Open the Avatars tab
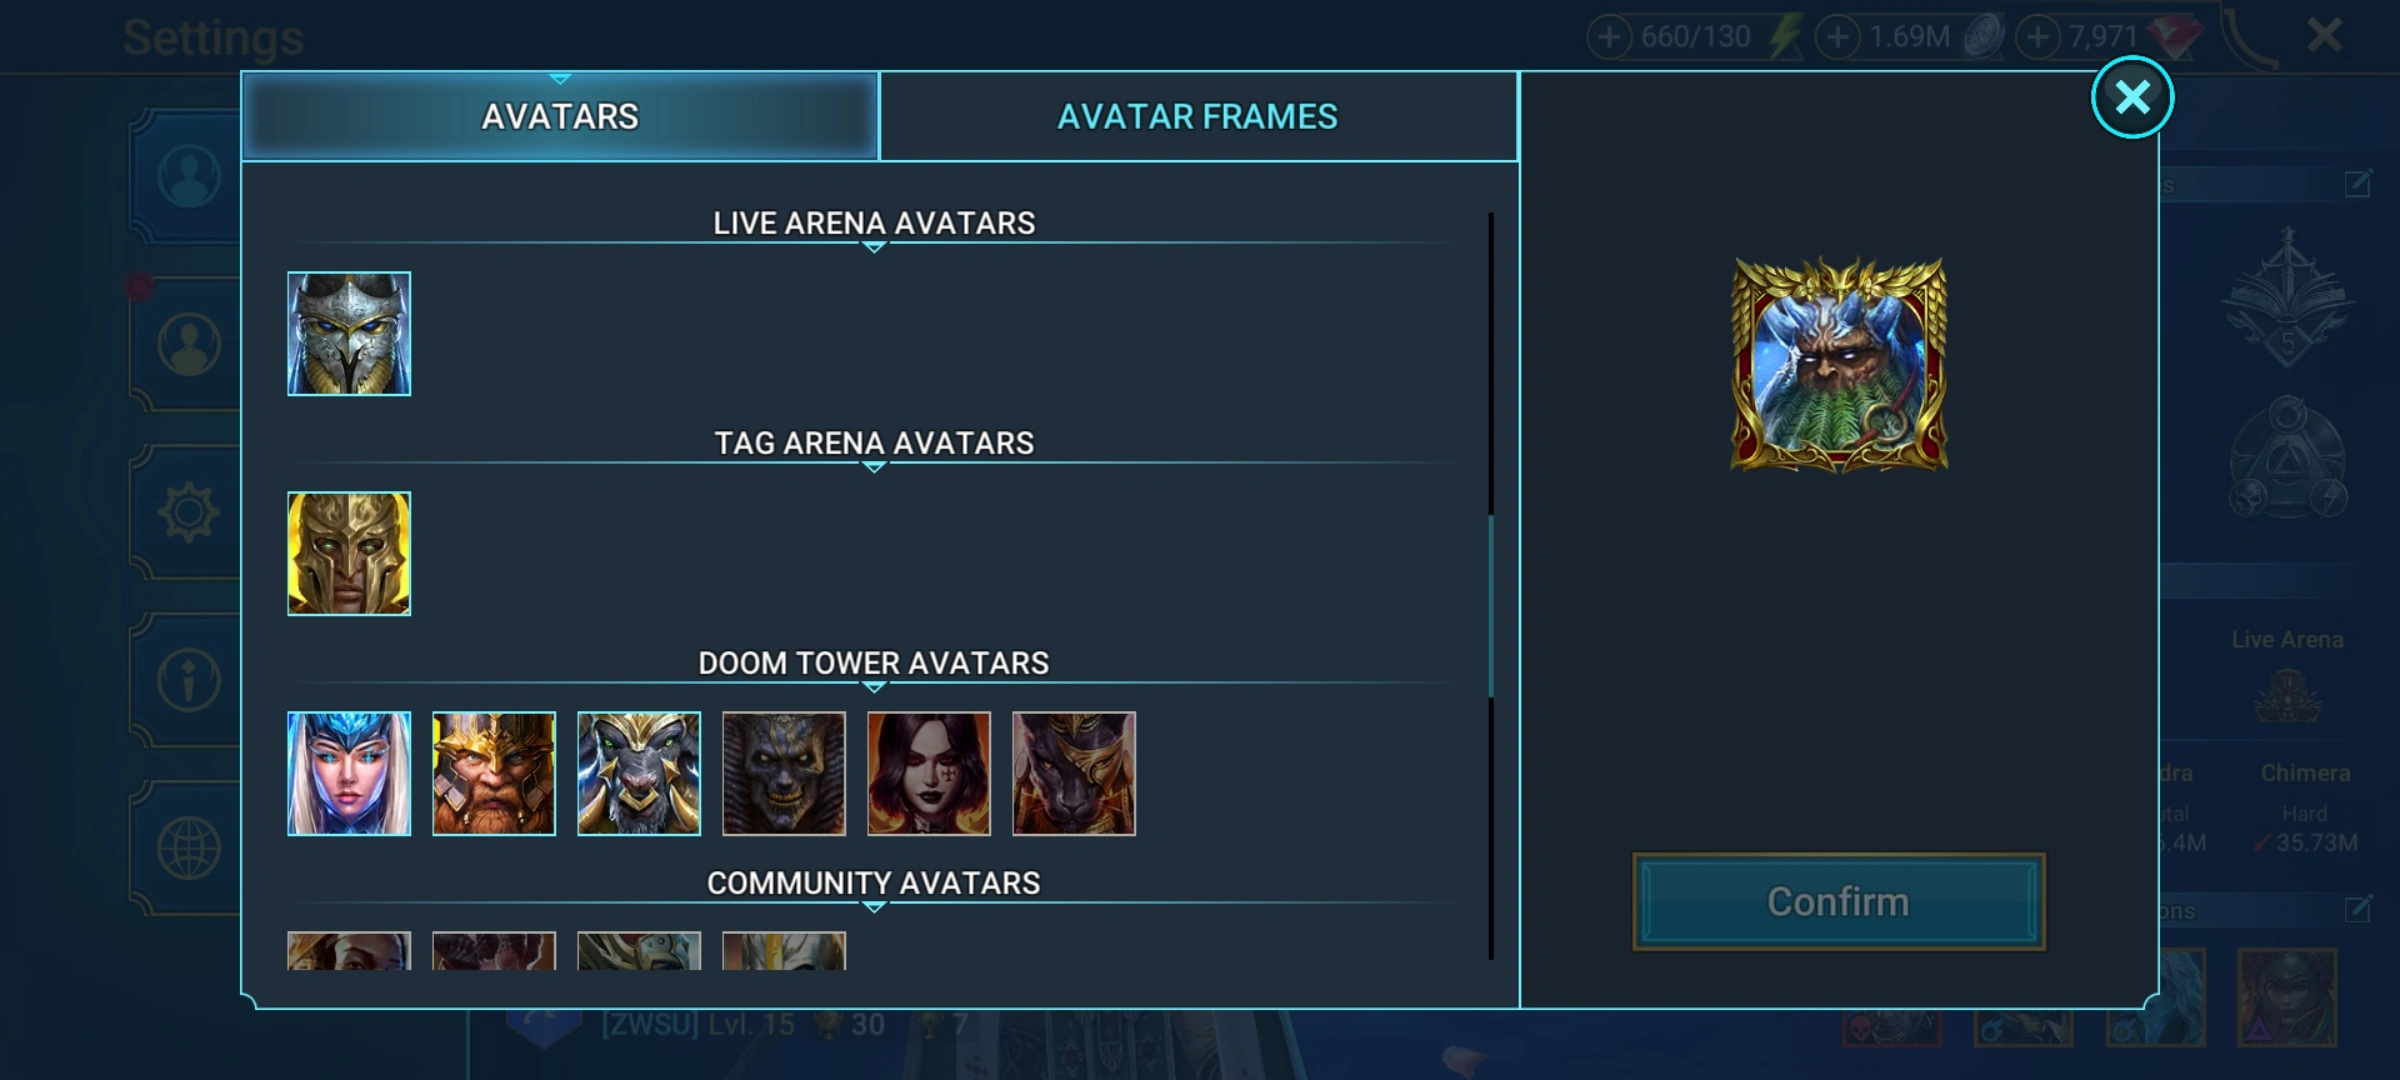Screen dimensions: 2400x1080 [560, 117]
